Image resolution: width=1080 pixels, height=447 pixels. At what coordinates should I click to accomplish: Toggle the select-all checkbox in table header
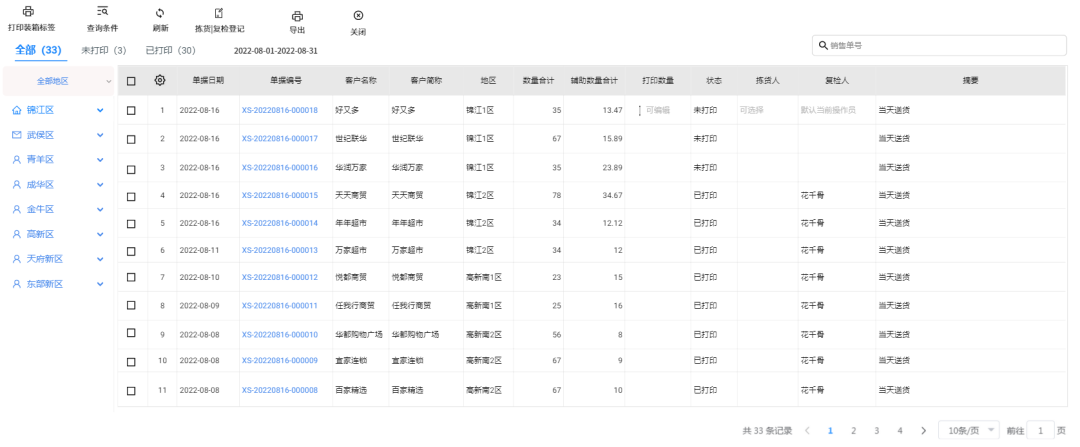tap(131, 80)
